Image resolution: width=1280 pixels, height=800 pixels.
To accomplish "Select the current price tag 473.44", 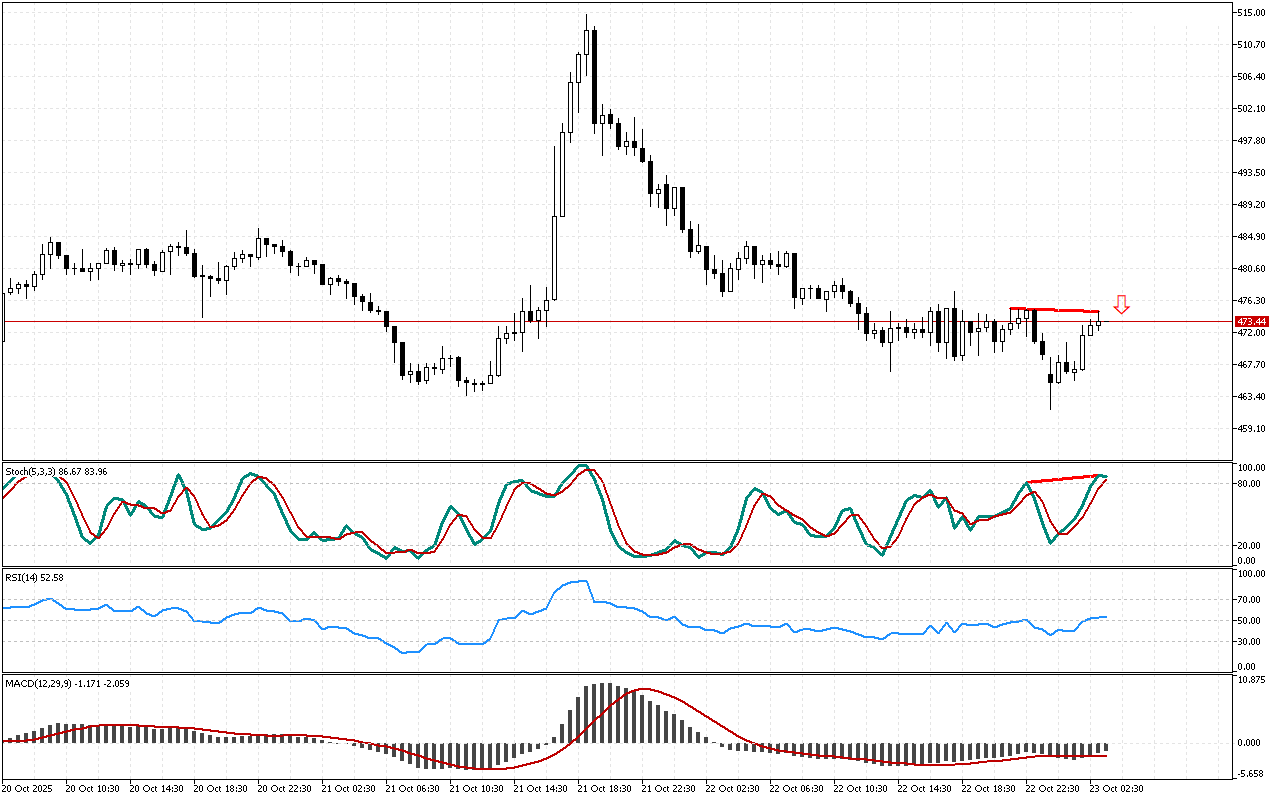I will (x=1252, y=322).
